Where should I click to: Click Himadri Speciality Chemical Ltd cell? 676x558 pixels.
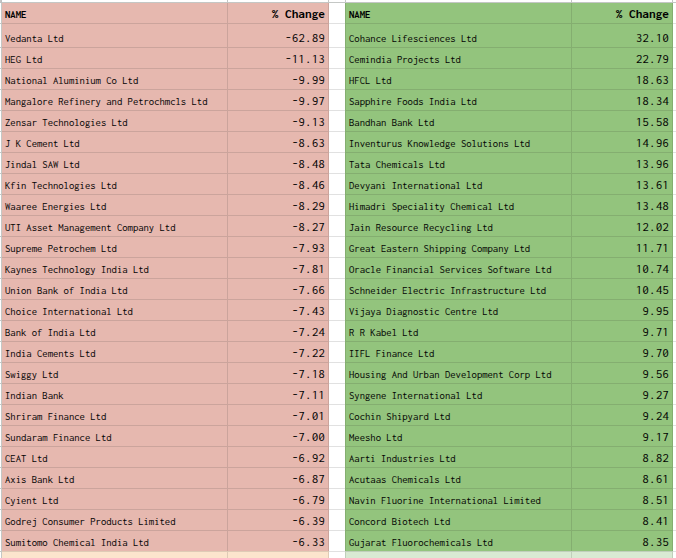[458, 206]
